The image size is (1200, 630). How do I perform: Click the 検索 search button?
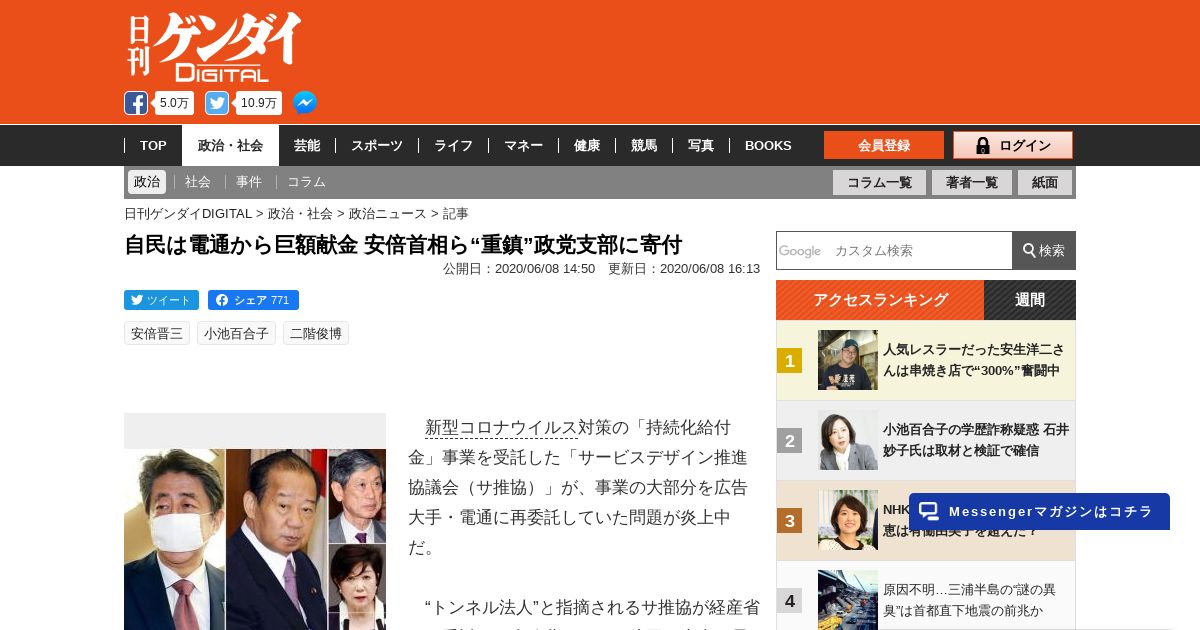pyautogui.click(x=1044, y=250)
